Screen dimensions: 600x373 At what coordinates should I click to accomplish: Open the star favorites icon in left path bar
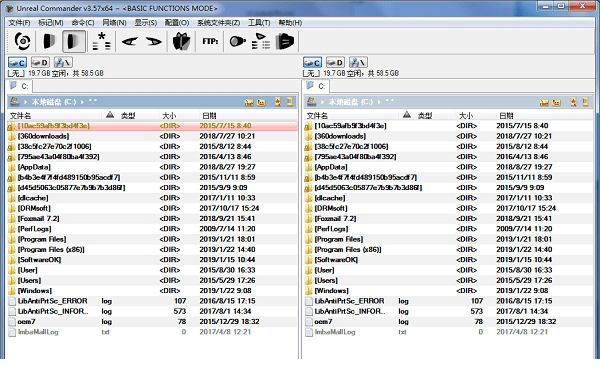(x=278, y=102)
